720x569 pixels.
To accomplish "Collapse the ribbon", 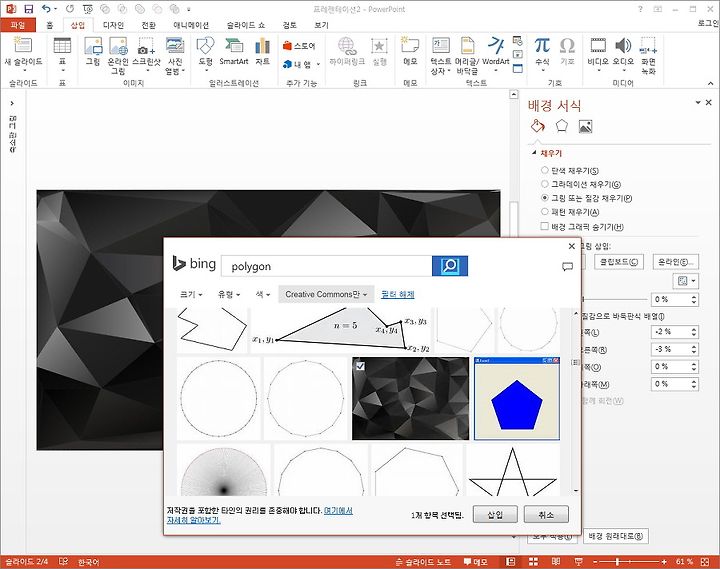I will pyautogui.click(x=711, y=83).
